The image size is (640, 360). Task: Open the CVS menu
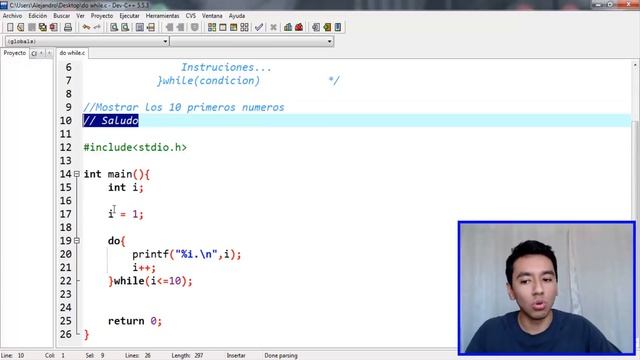191,16
